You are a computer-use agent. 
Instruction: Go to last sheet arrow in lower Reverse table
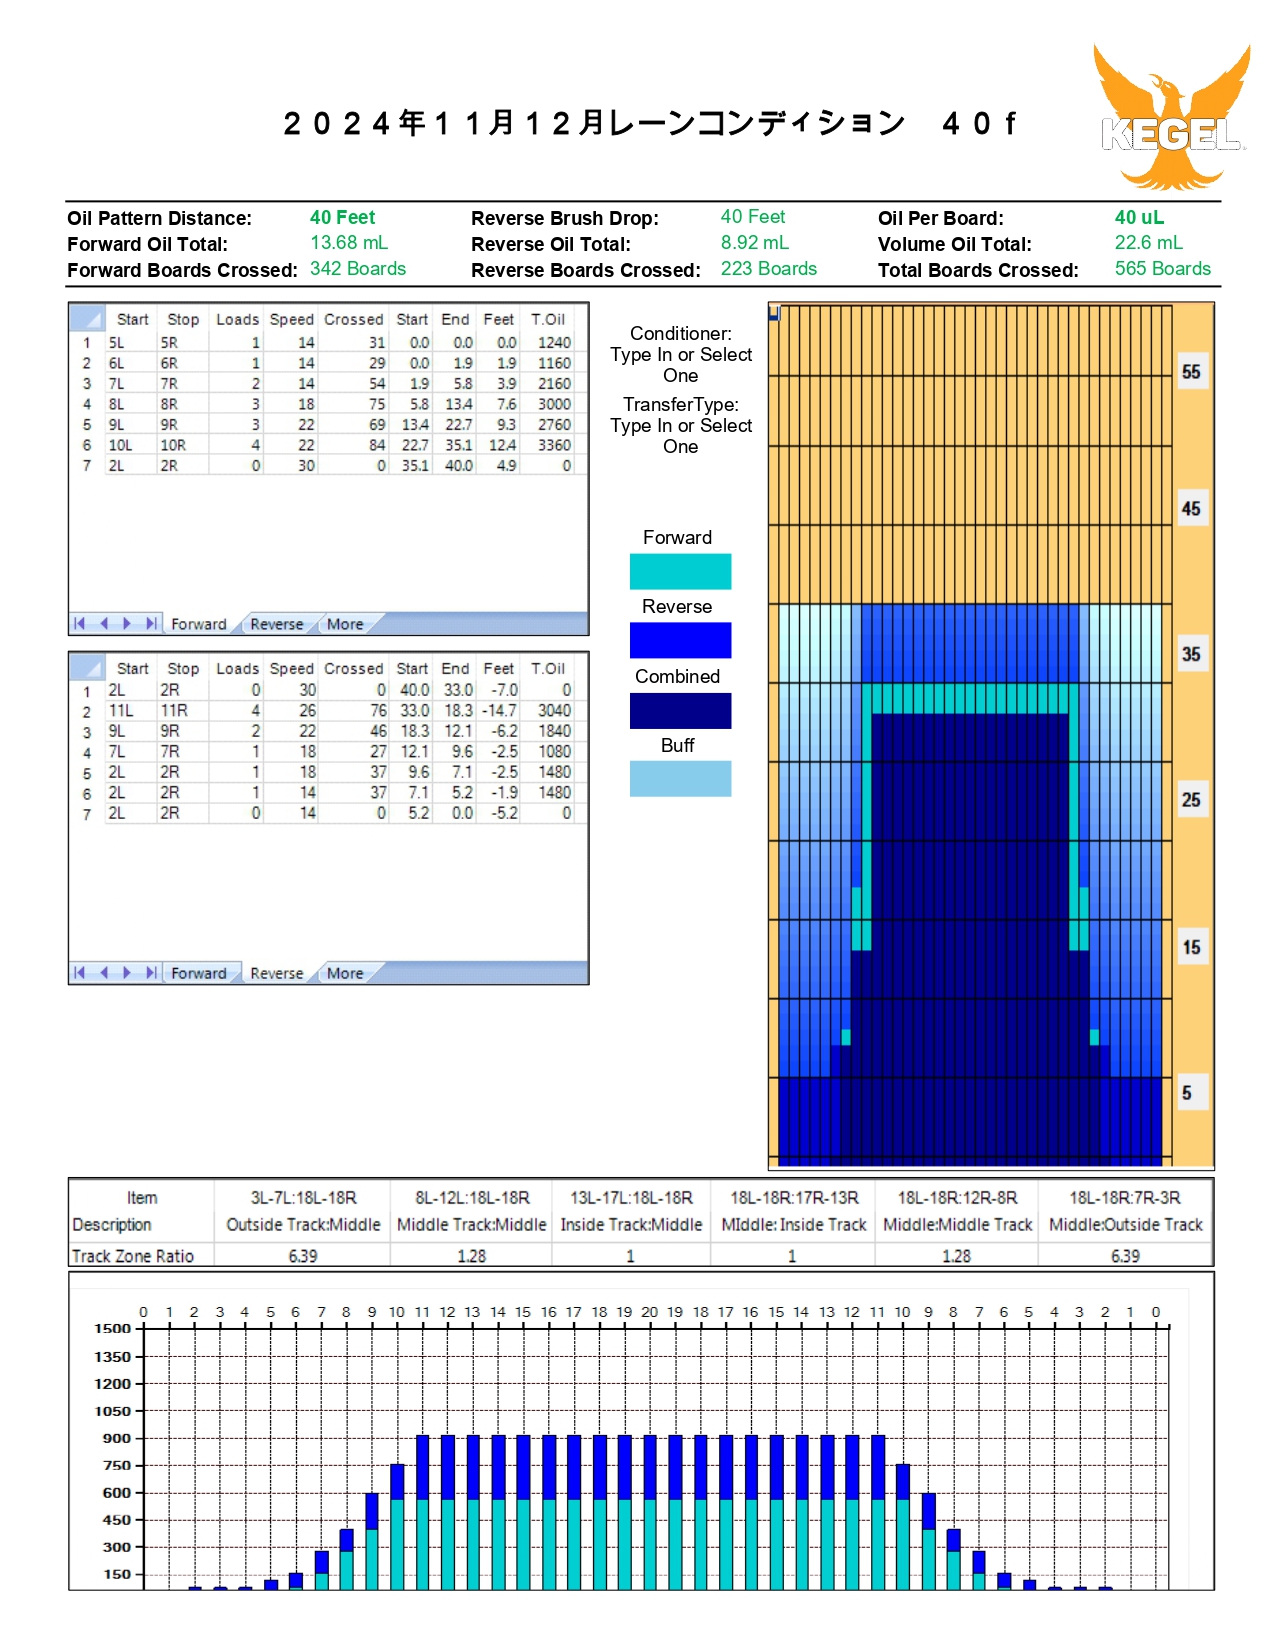pyautogui.click(x=151, y=972)
